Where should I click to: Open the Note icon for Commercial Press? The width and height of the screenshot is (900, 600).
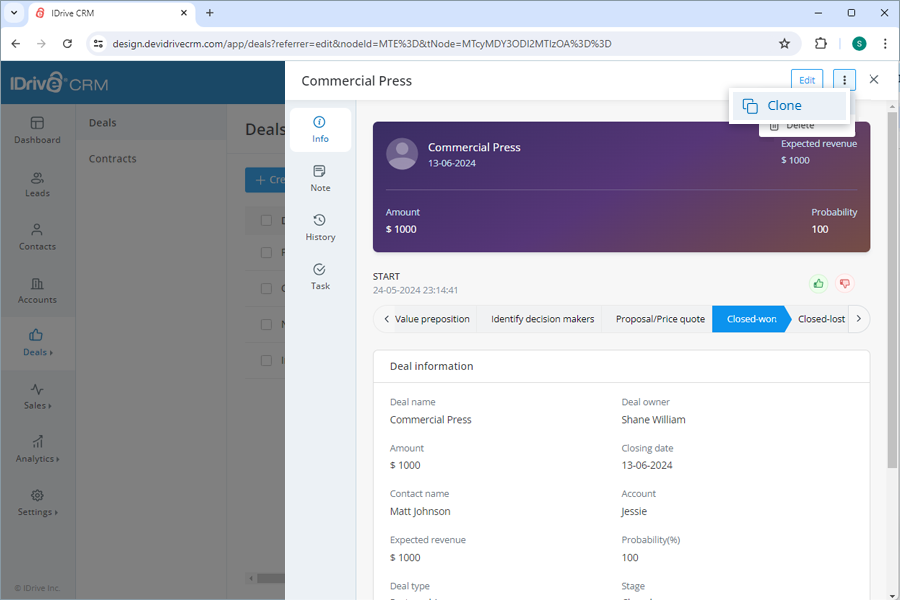(x=320, y=178)
